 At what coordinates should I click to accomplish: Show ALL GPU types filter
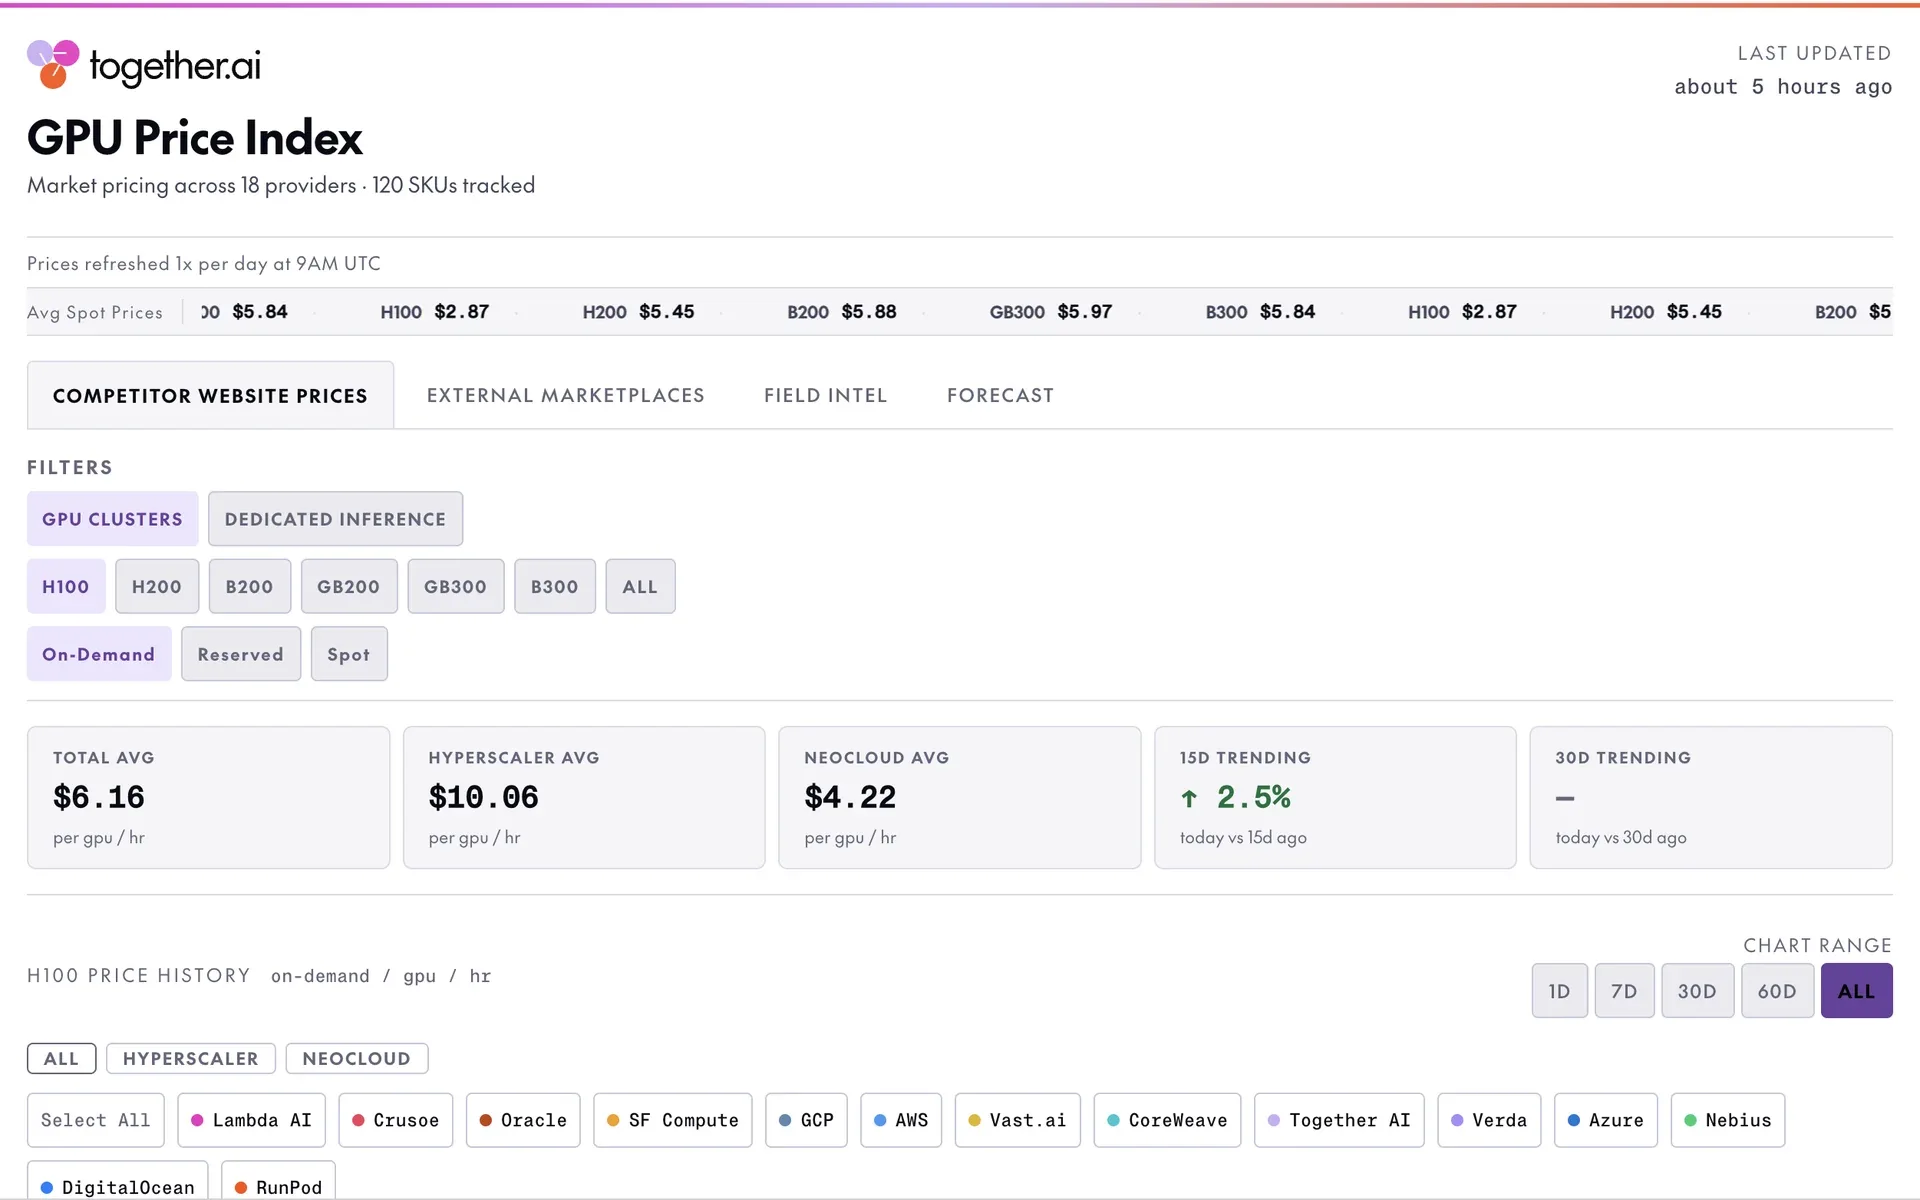640,587
